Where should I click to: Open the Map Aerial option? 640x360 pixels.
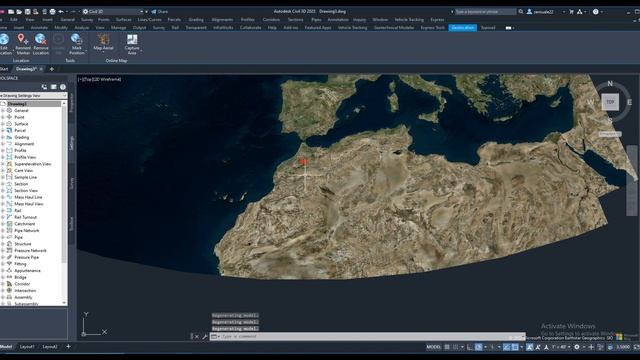pos(103,42)
